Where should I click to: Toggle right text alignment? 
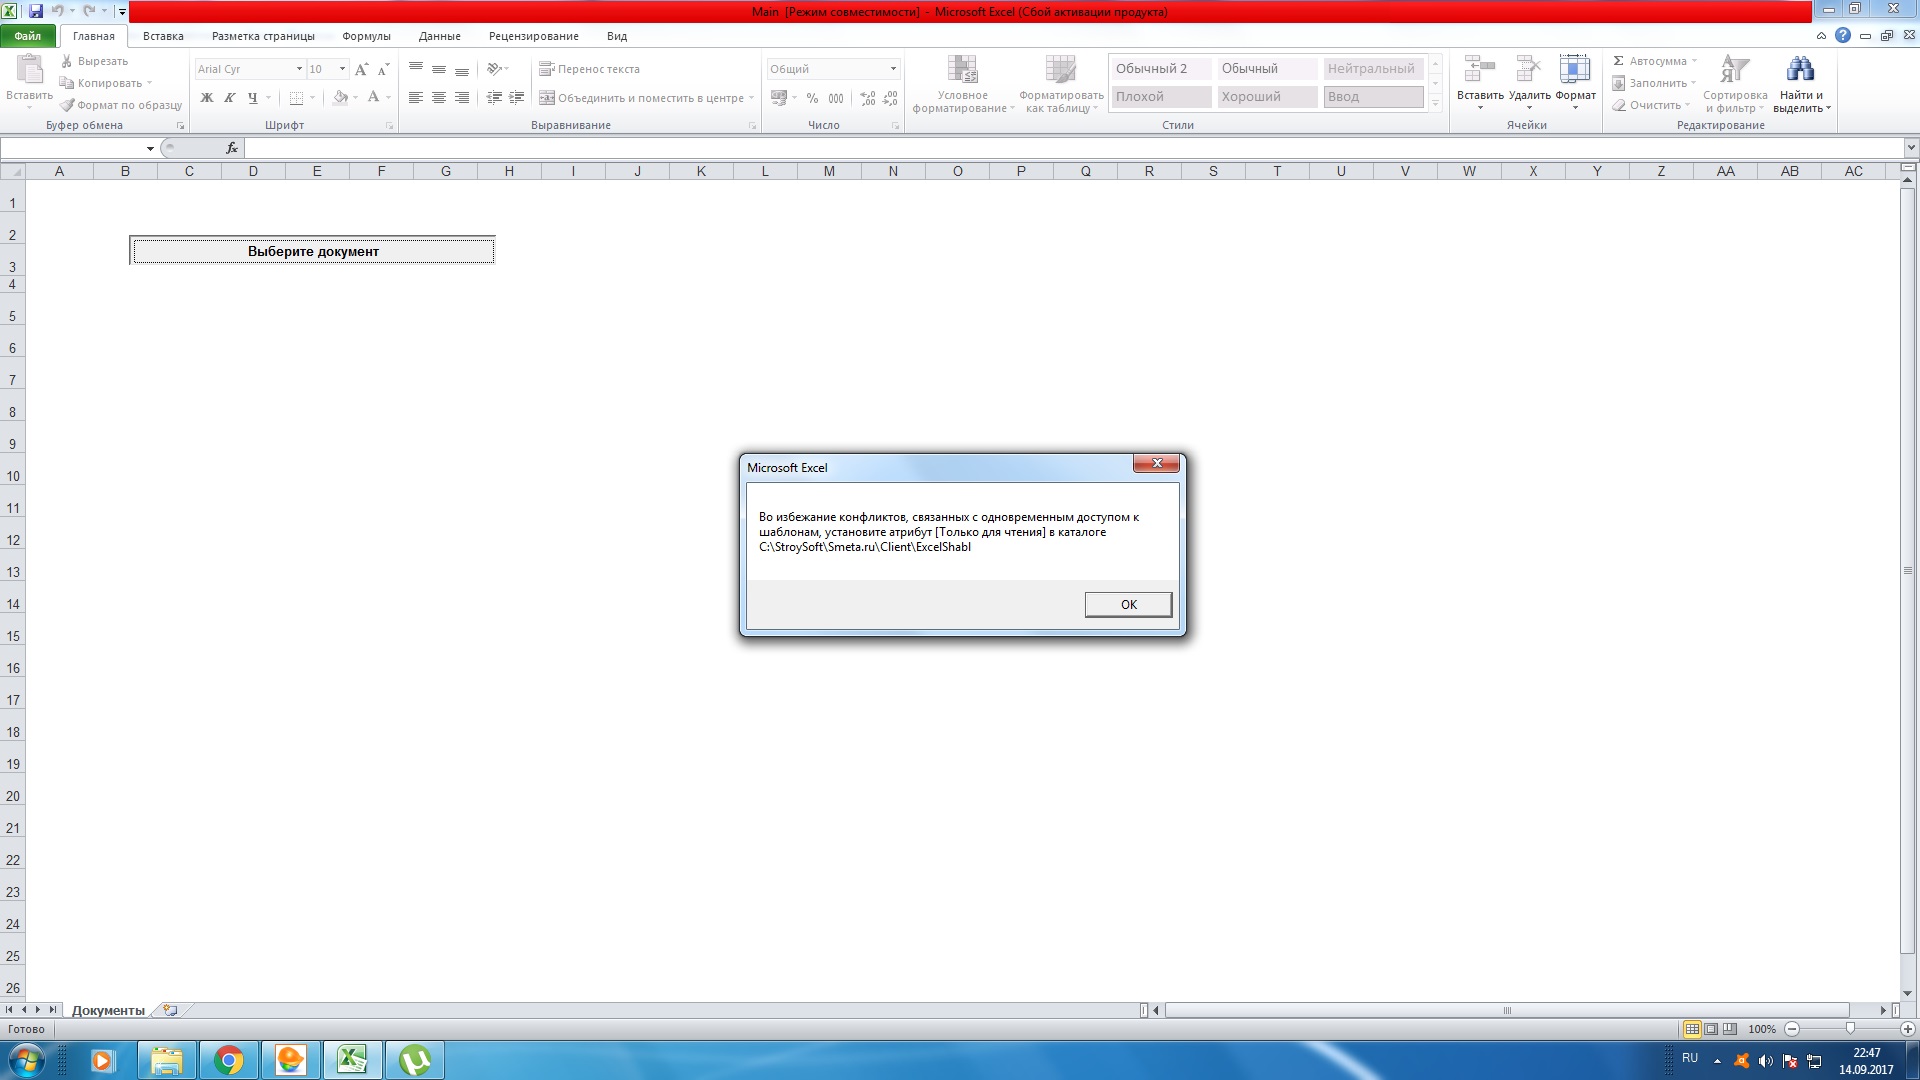coord(462,98)
